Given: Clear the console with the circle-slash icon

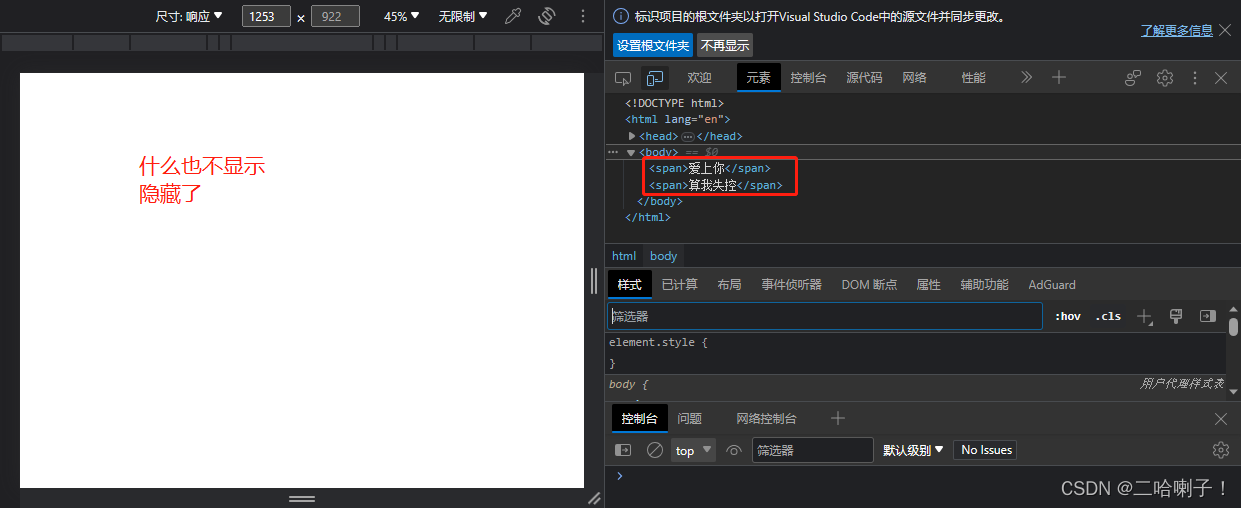Looking at the screenshot, I should click(655, 450).
